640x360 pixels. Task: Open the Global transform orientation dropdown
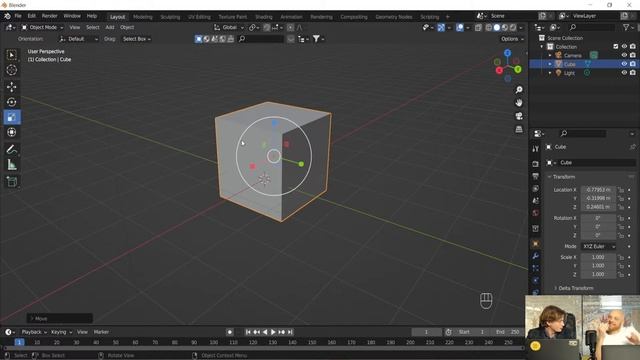click(x=229, y=27)
